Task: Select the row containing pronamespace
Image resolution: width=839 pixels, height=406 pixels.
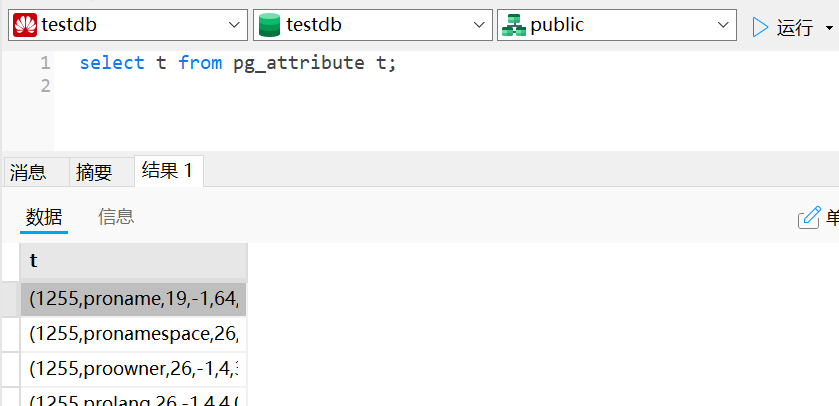Action: (137, 333)
